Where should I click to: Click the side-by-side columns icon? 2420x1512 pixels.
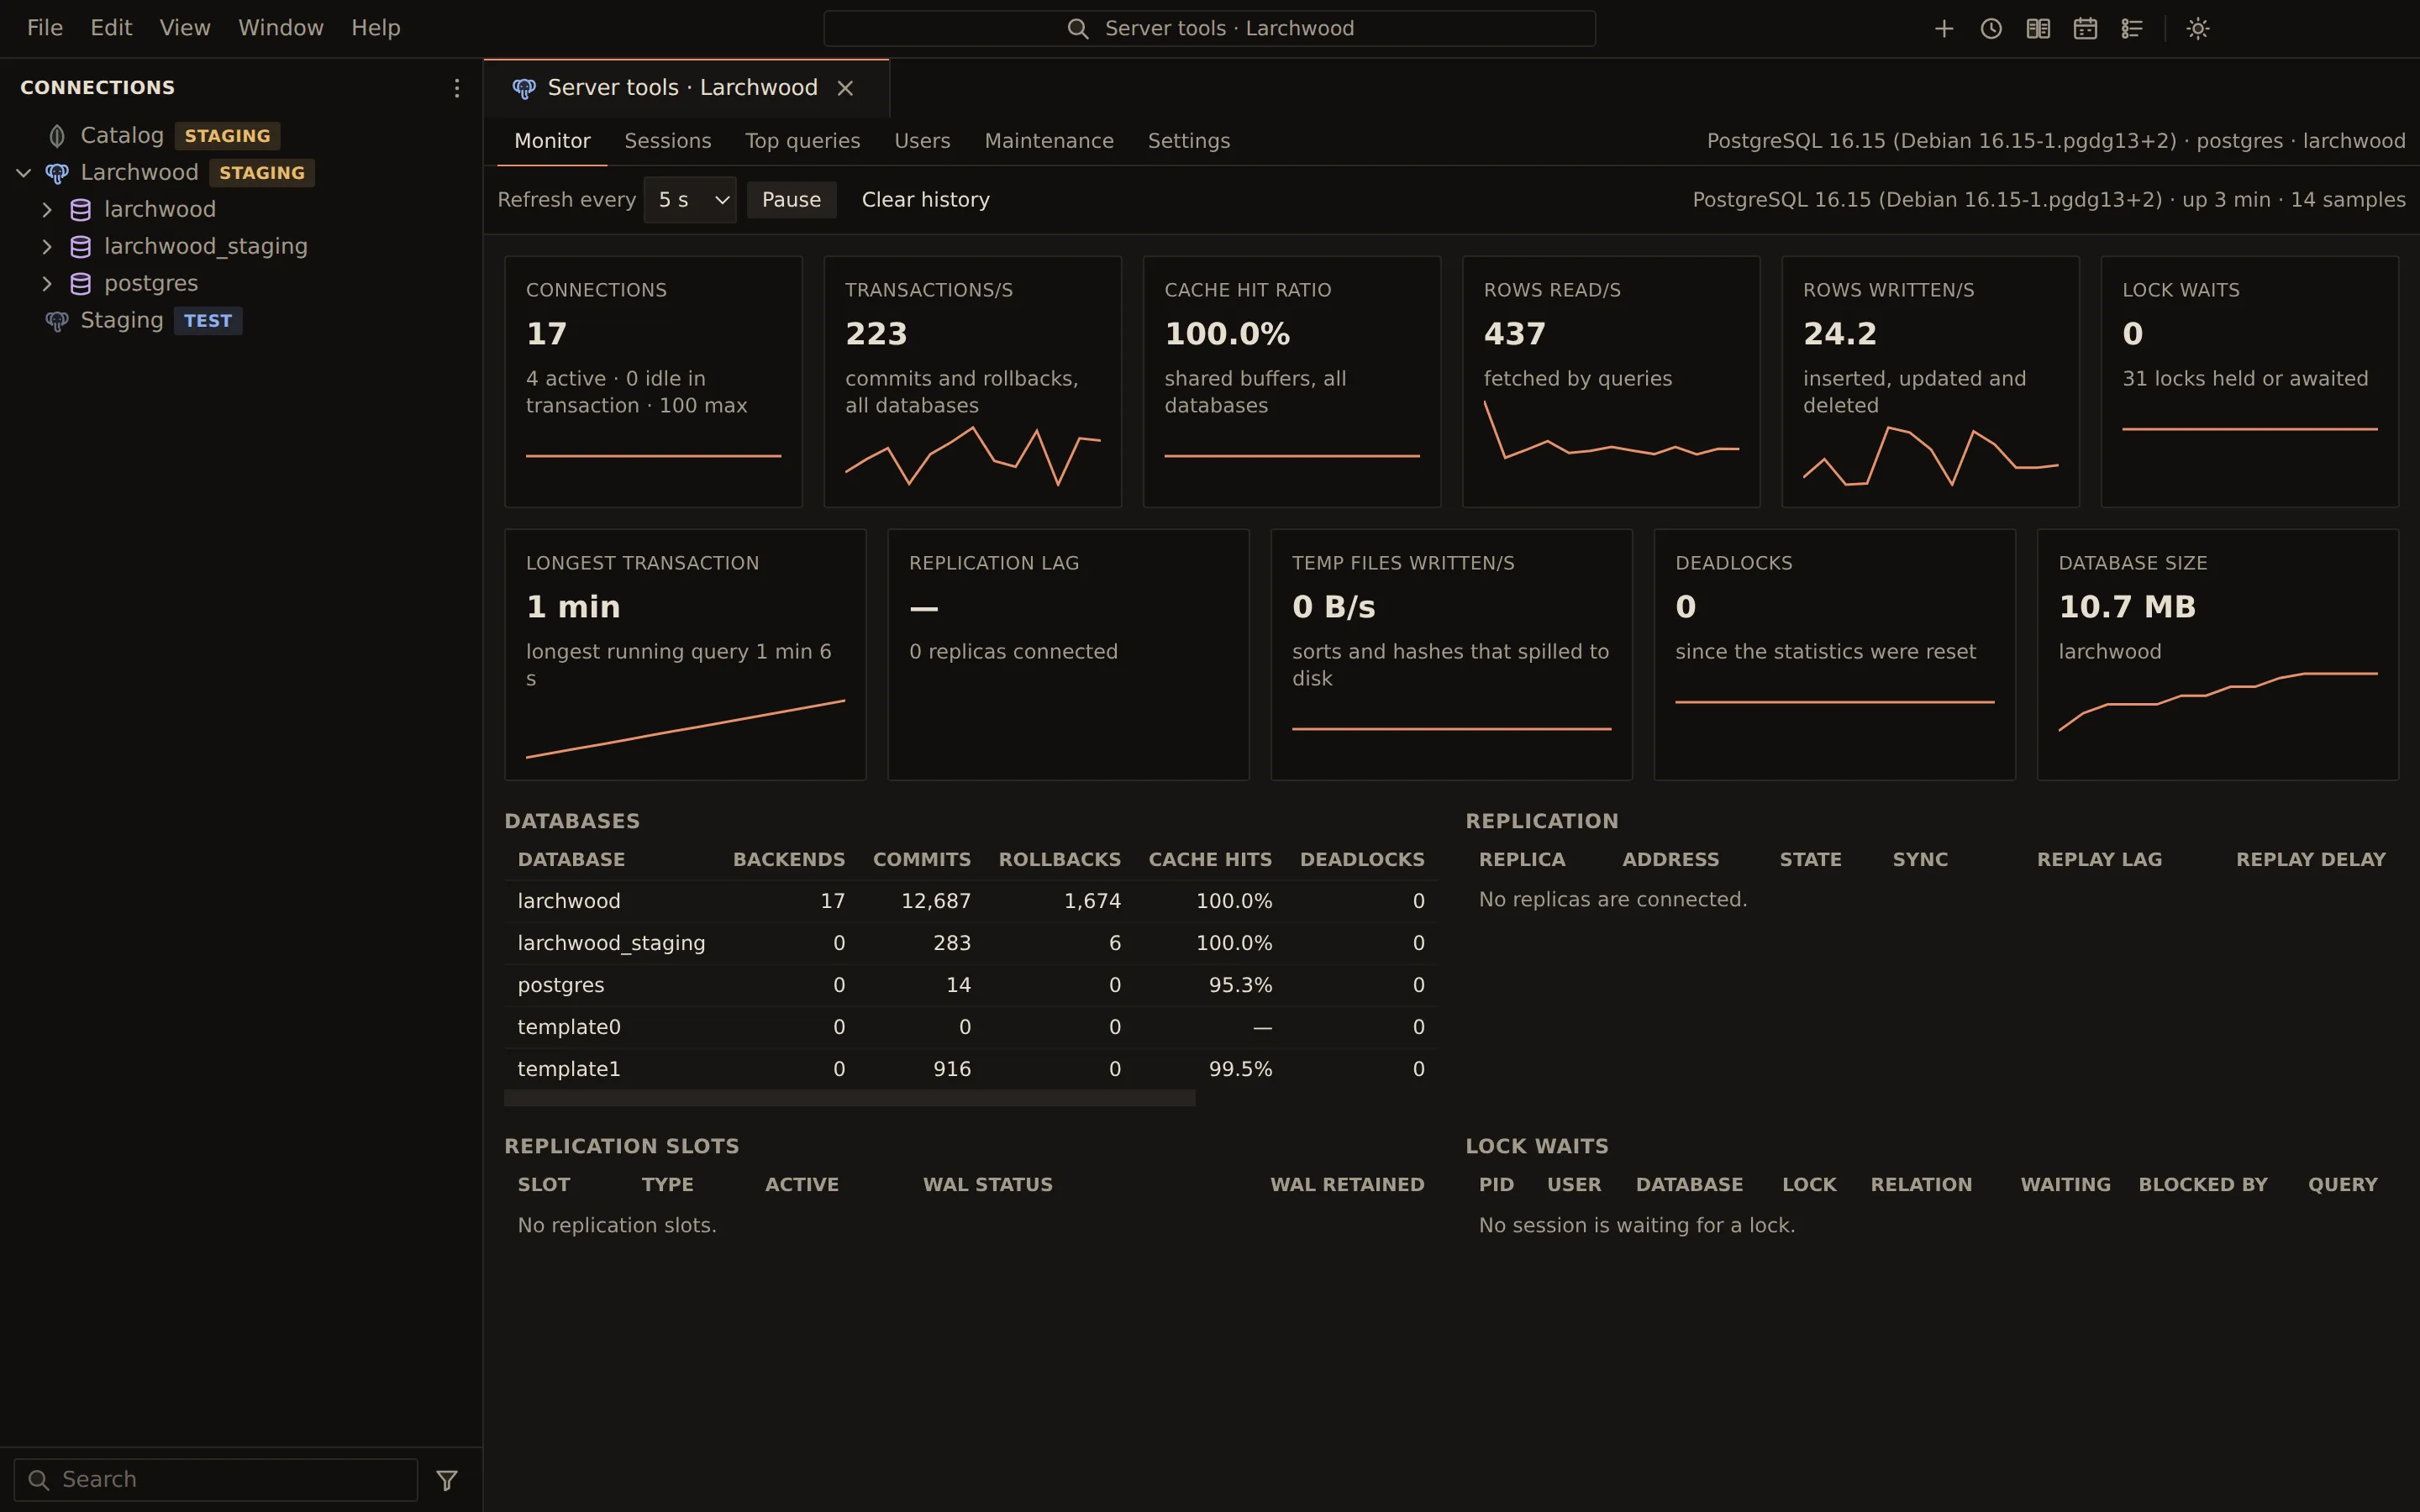pos(2038,29)
